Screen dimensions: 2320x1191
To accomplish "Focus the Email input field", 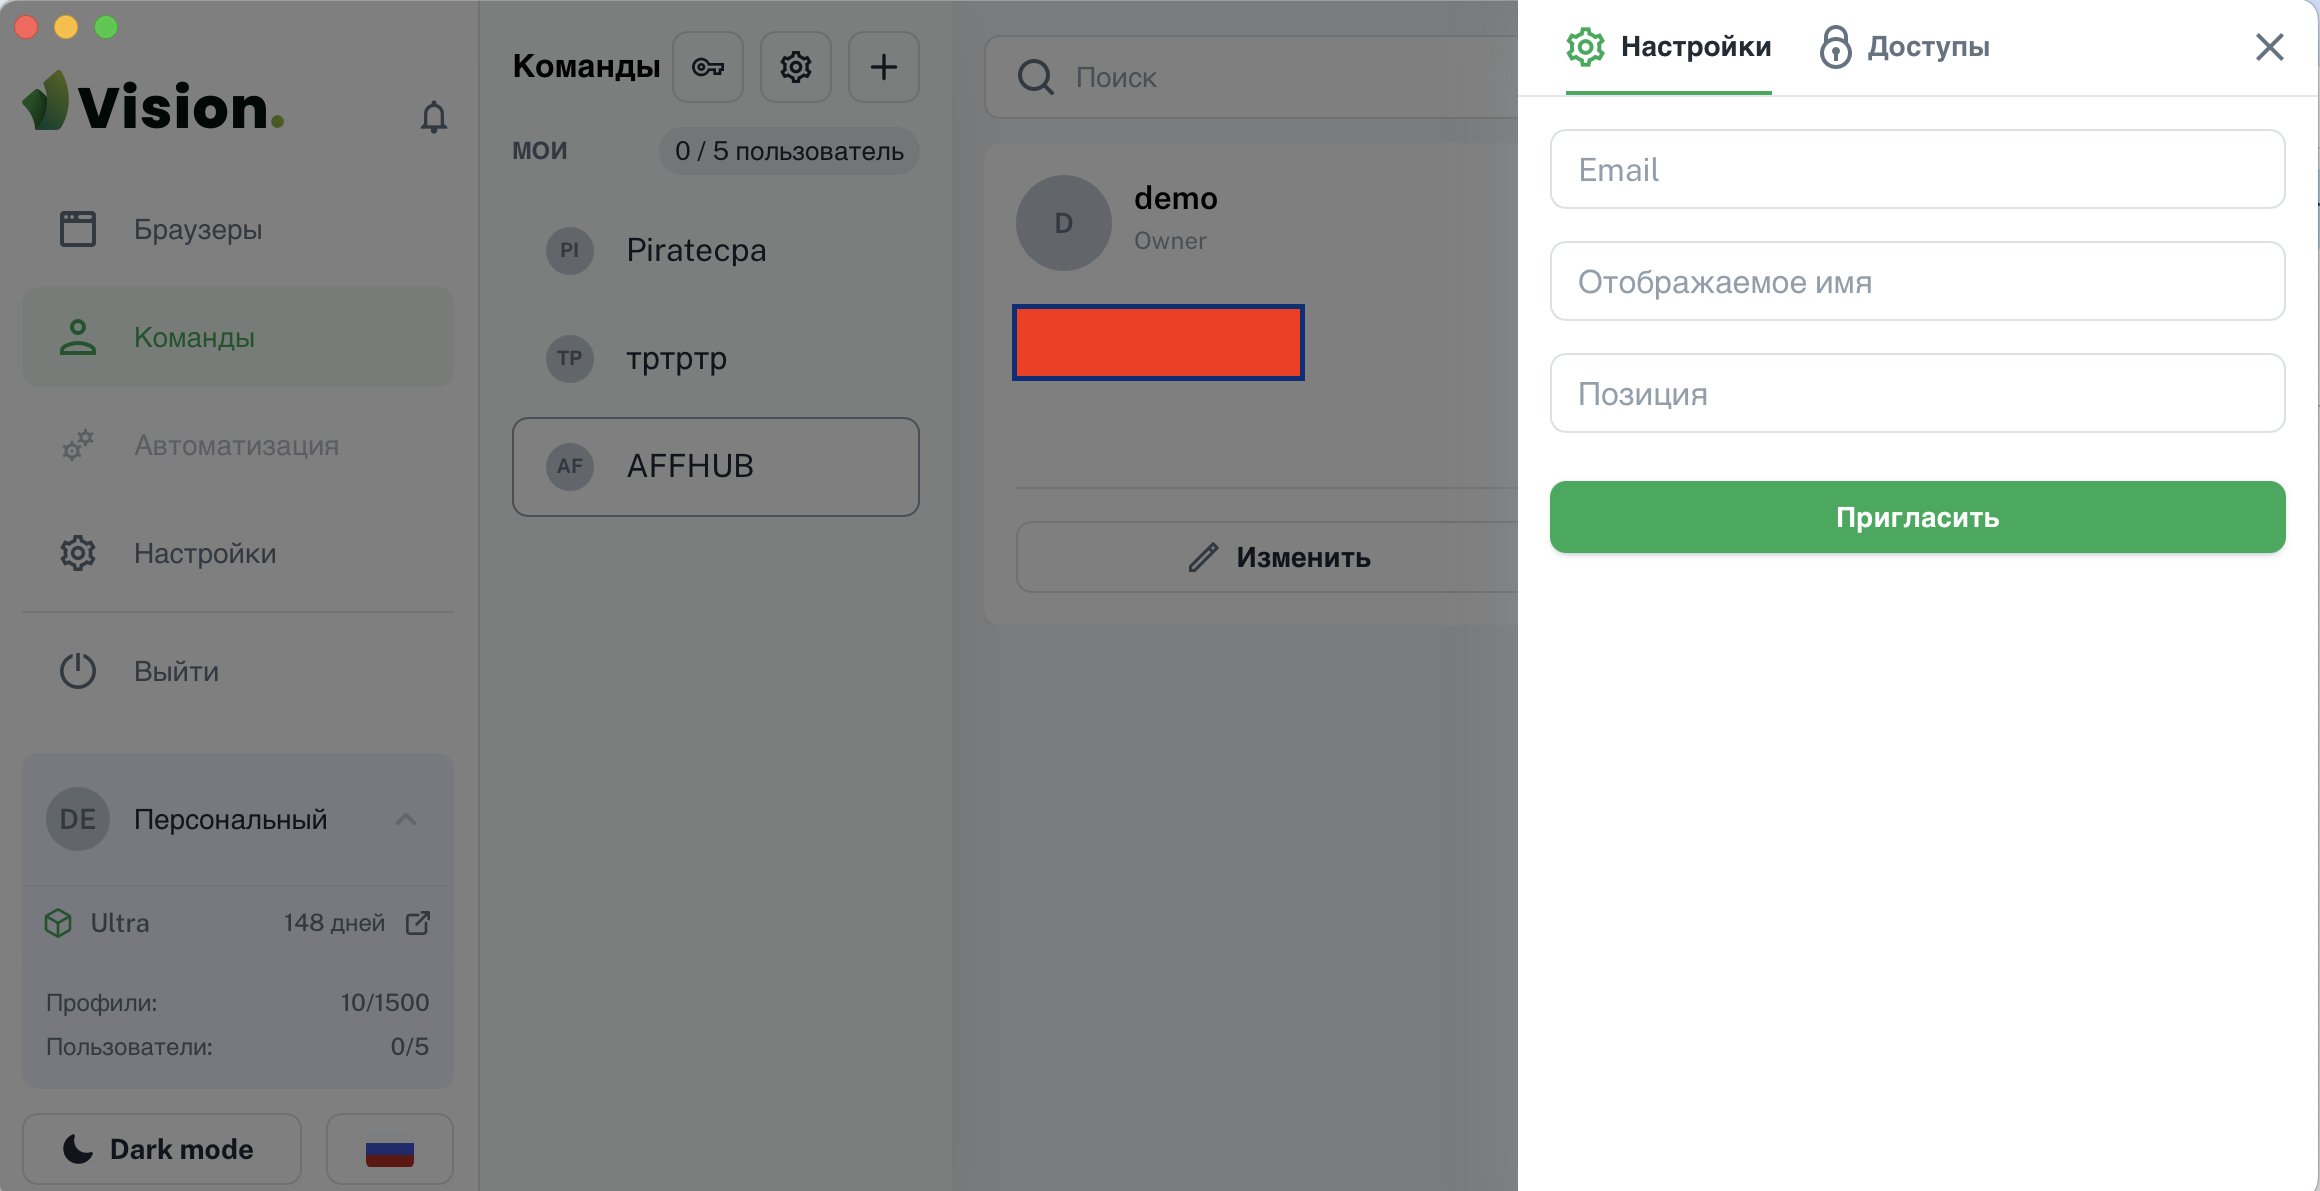I will tap(1917, 169).
